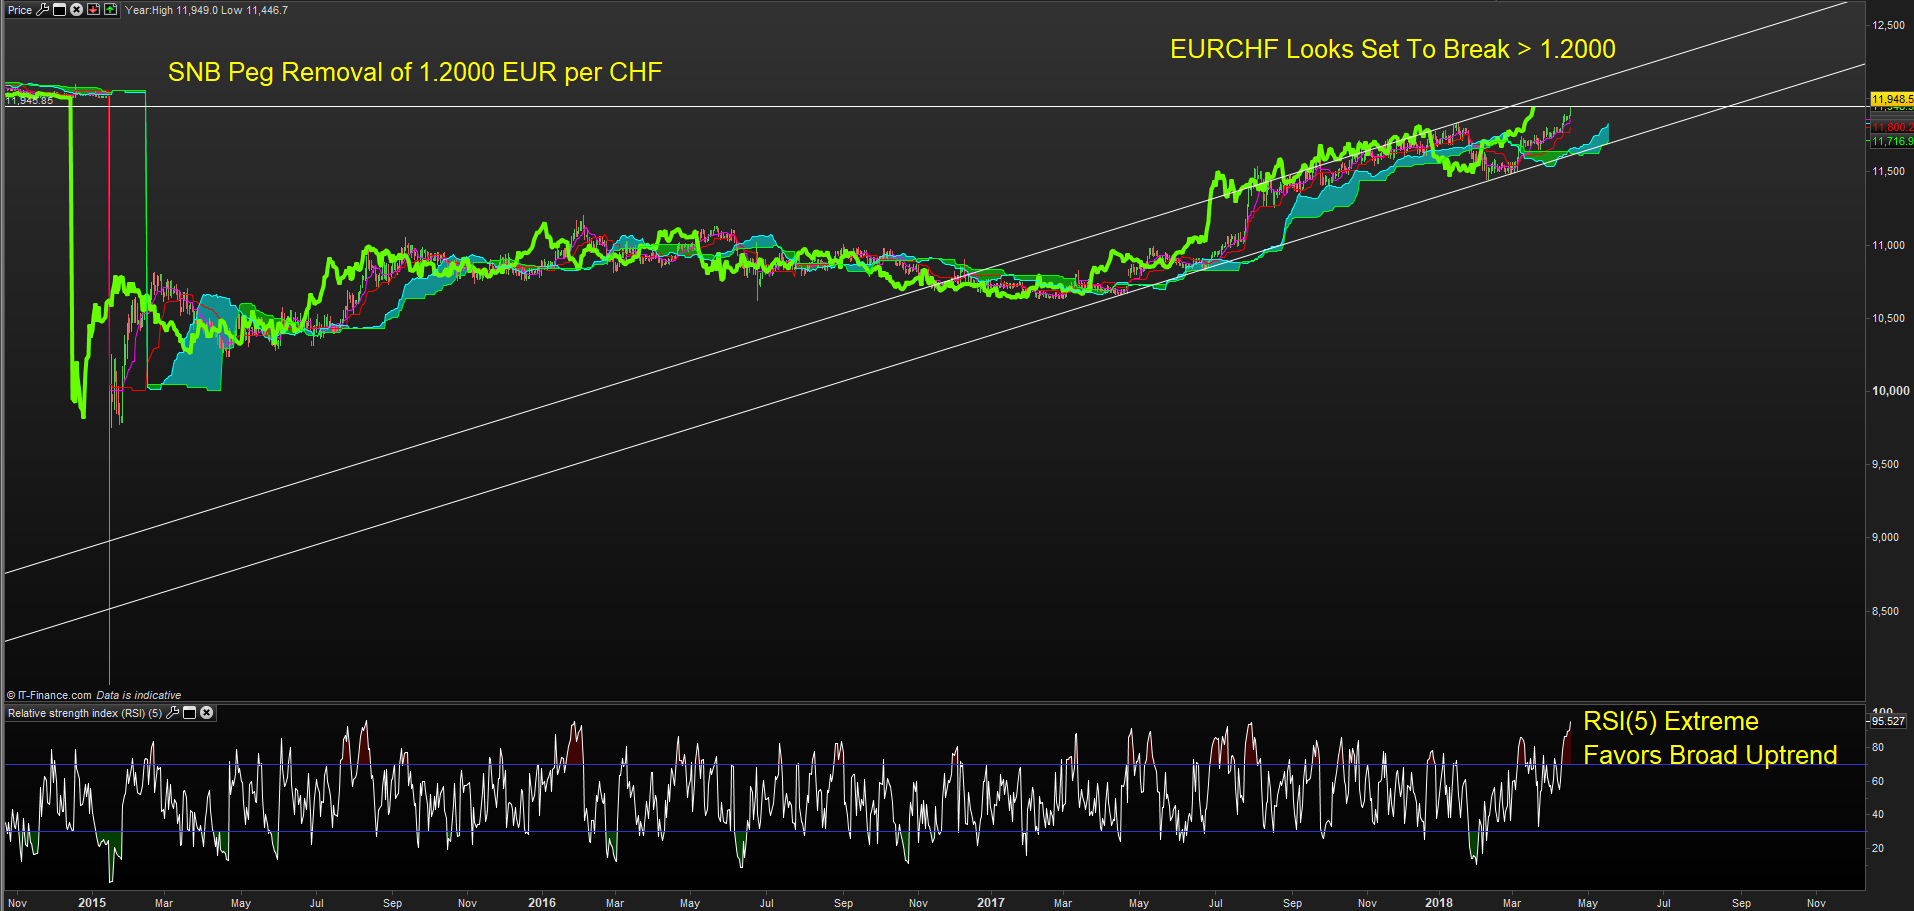Close the Price panel with X icon
The height and width of the screenshot is (911, 1914).
coord(76,10)
